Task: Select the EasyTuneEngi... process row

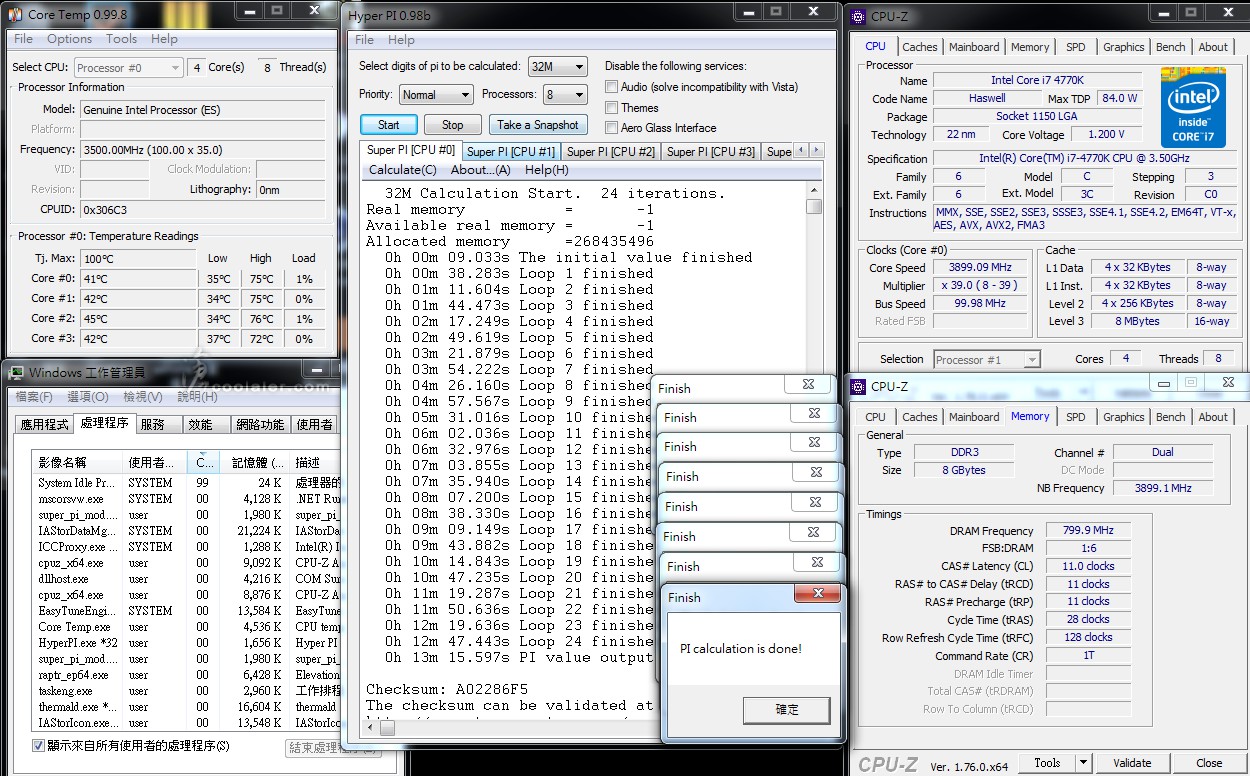Action: pos(185,611)
